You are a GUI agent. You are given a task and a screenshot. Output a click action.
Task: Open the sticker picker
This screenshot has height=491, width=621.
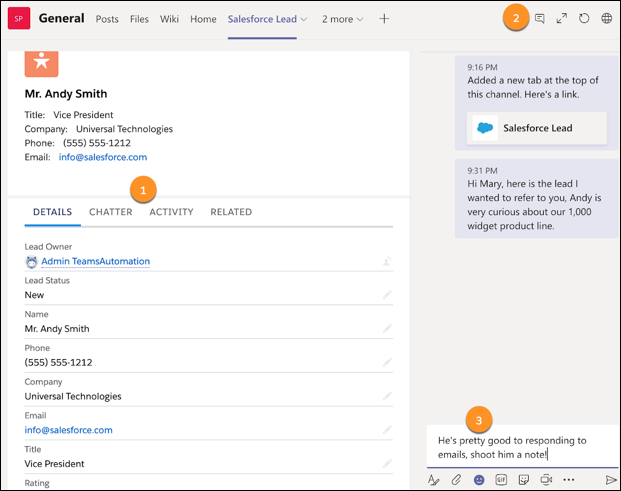(x=524, y=480)
